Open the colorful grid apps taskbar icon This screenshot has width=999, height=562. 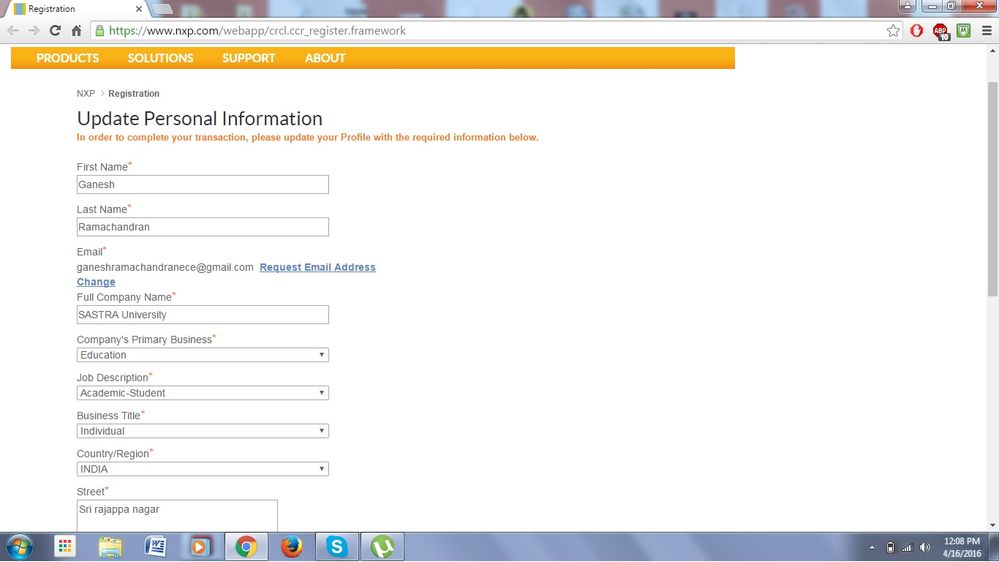pos(64,547)
